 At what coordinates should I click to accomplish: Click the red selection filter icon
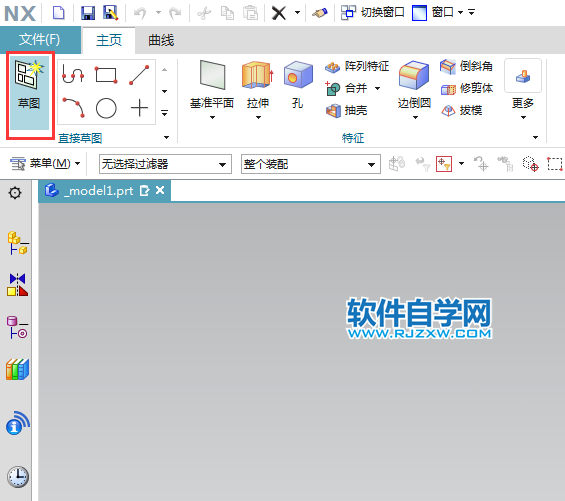pyautogui.click(x=444, y=164)
